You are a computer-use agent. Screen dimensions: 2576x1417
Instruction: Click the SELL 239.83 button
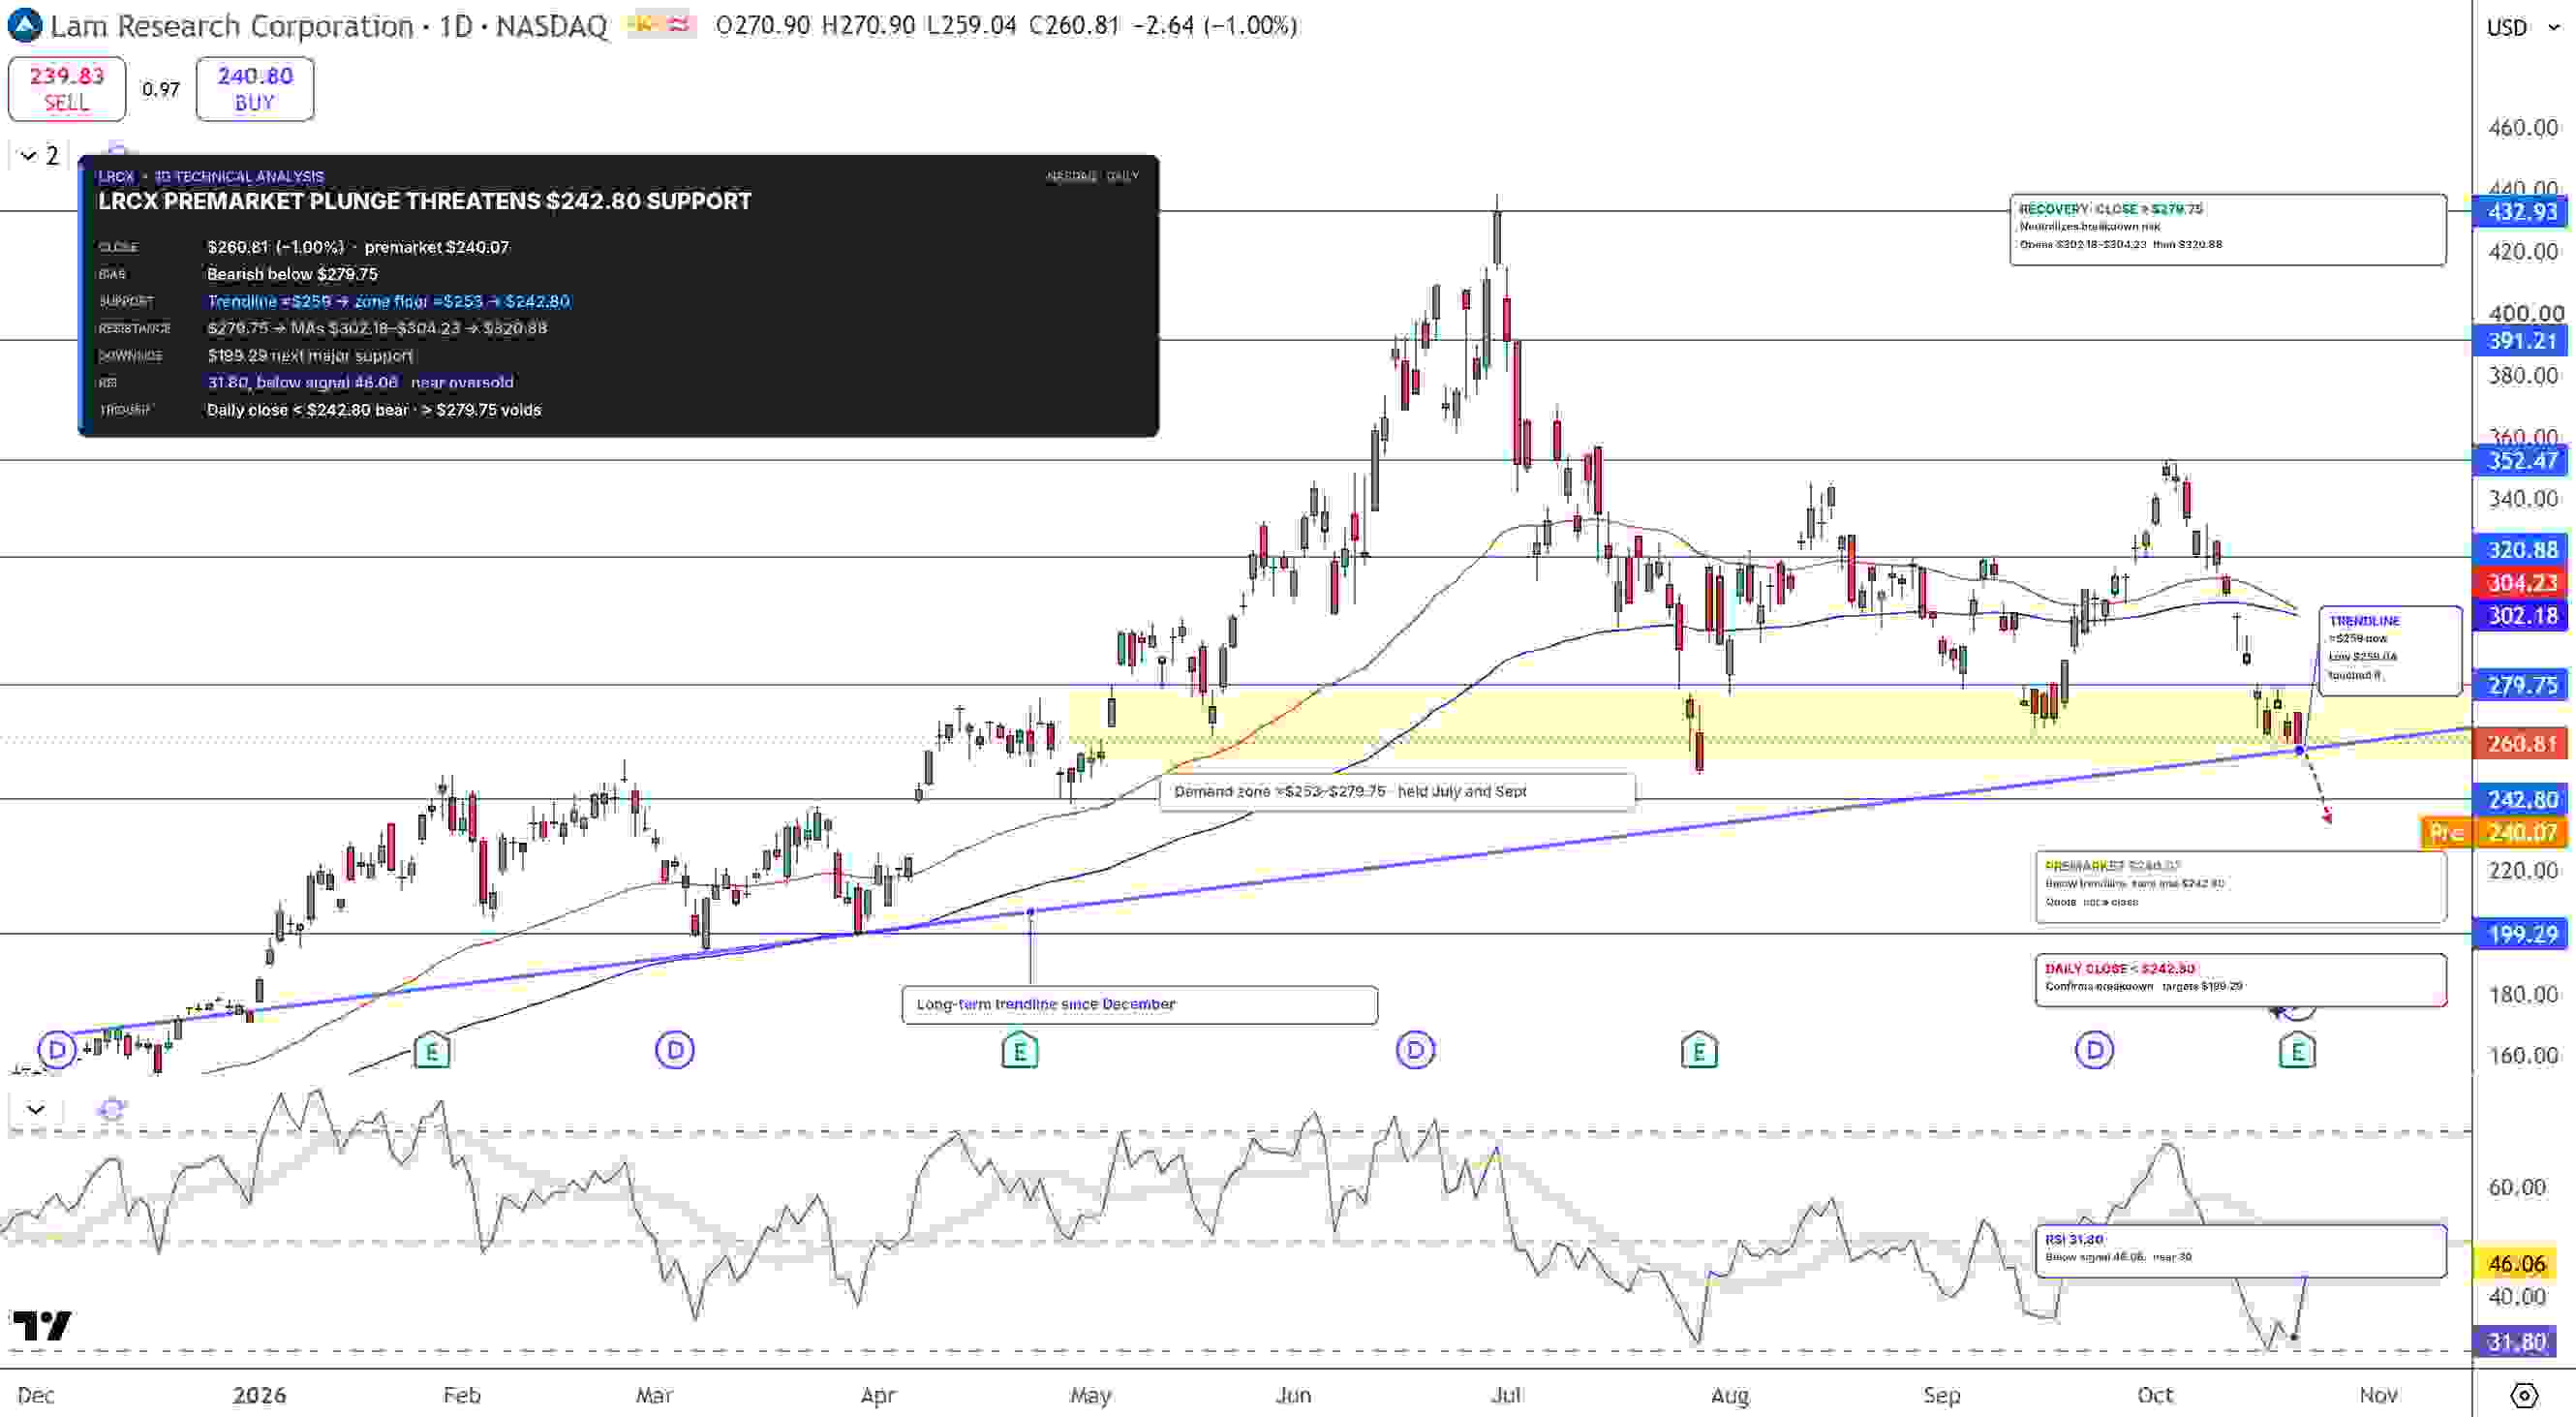click(x=67, y=89)
